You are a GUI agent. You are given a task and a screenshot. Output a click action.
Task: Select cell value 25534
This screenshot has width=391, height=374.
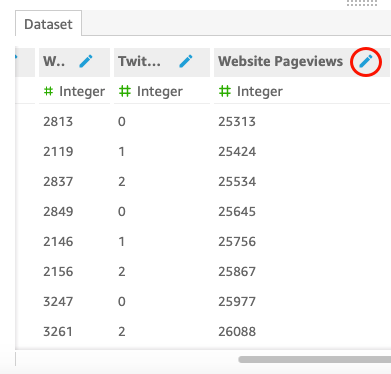[237, 182]
